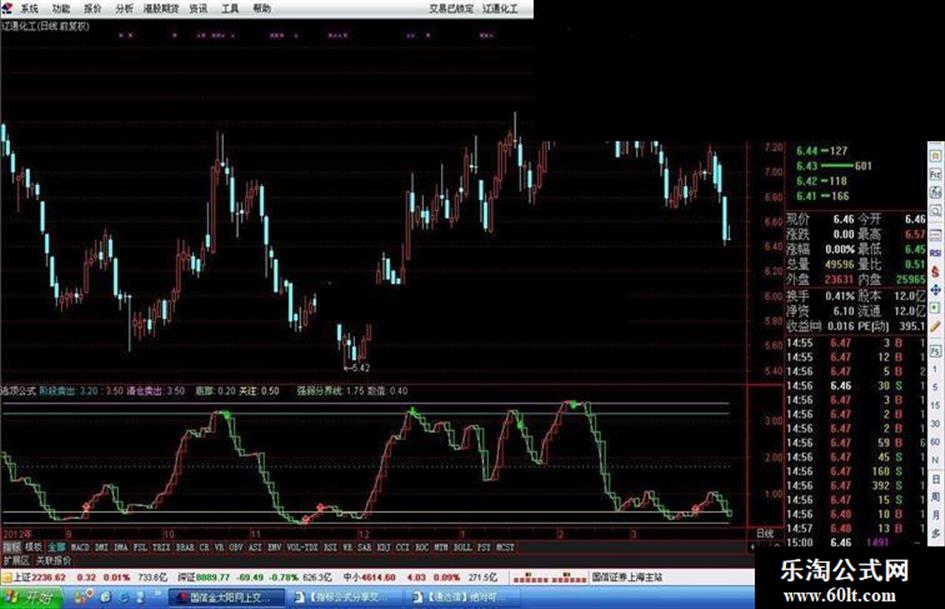Open the 功能 menu
The image size is (945, 609).
pyautogui.click(x=61, y=8)
